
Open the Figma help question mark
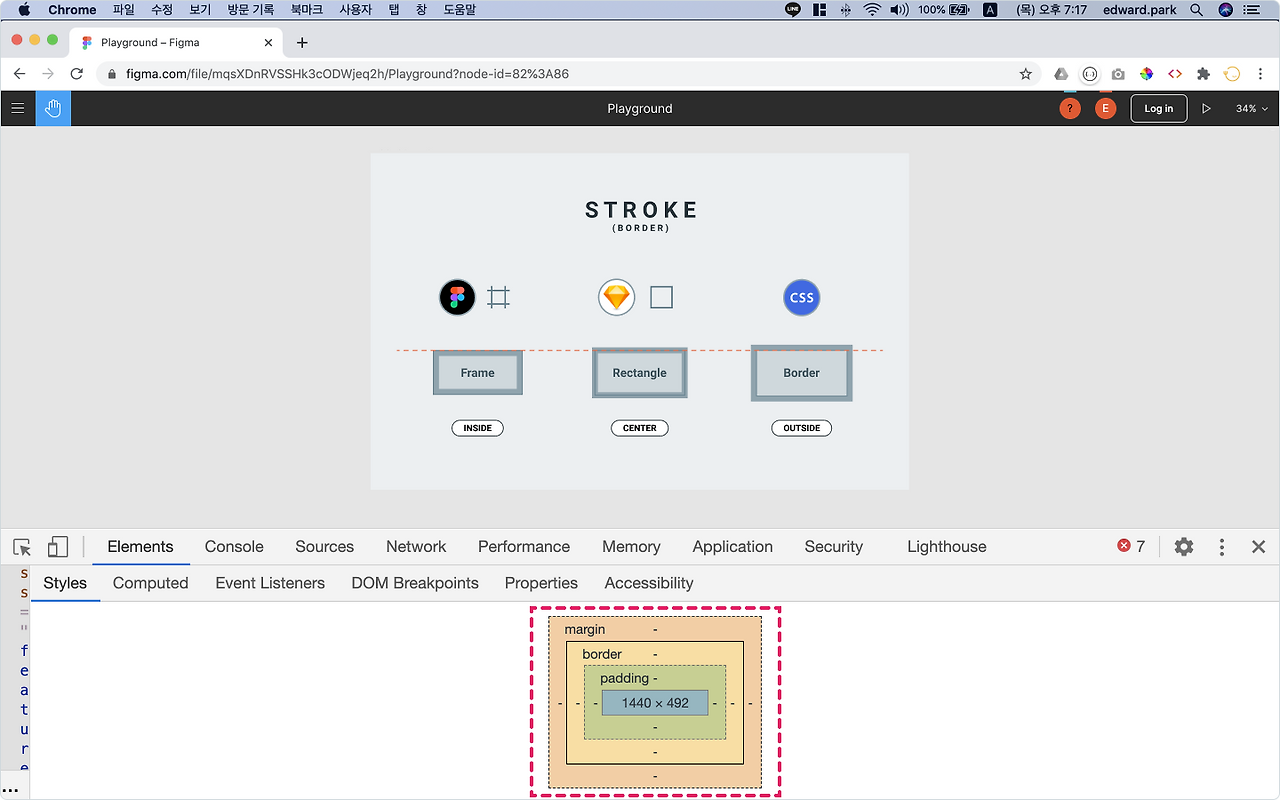[x=1070, y=108]
